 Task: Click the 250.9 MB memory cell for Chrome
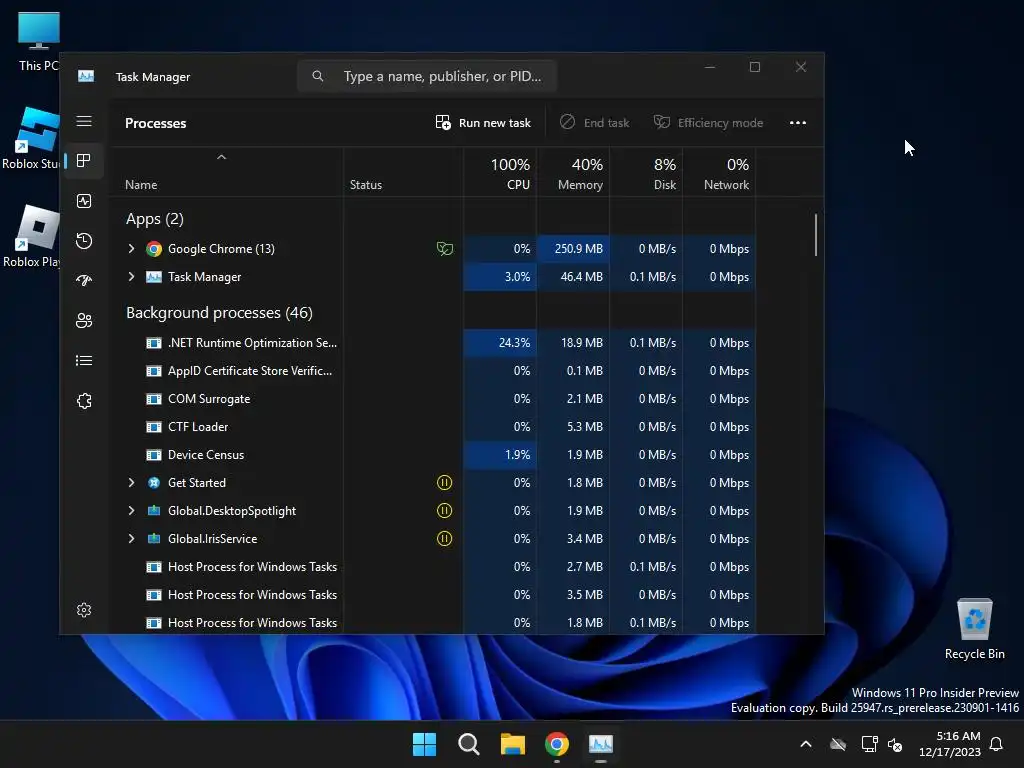click(x=573, y=249)
